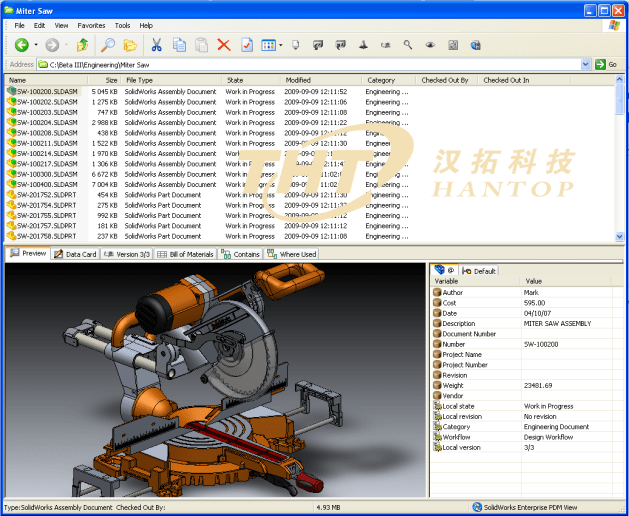Switch to the Contains tab
629x516 pixels.
240,254
